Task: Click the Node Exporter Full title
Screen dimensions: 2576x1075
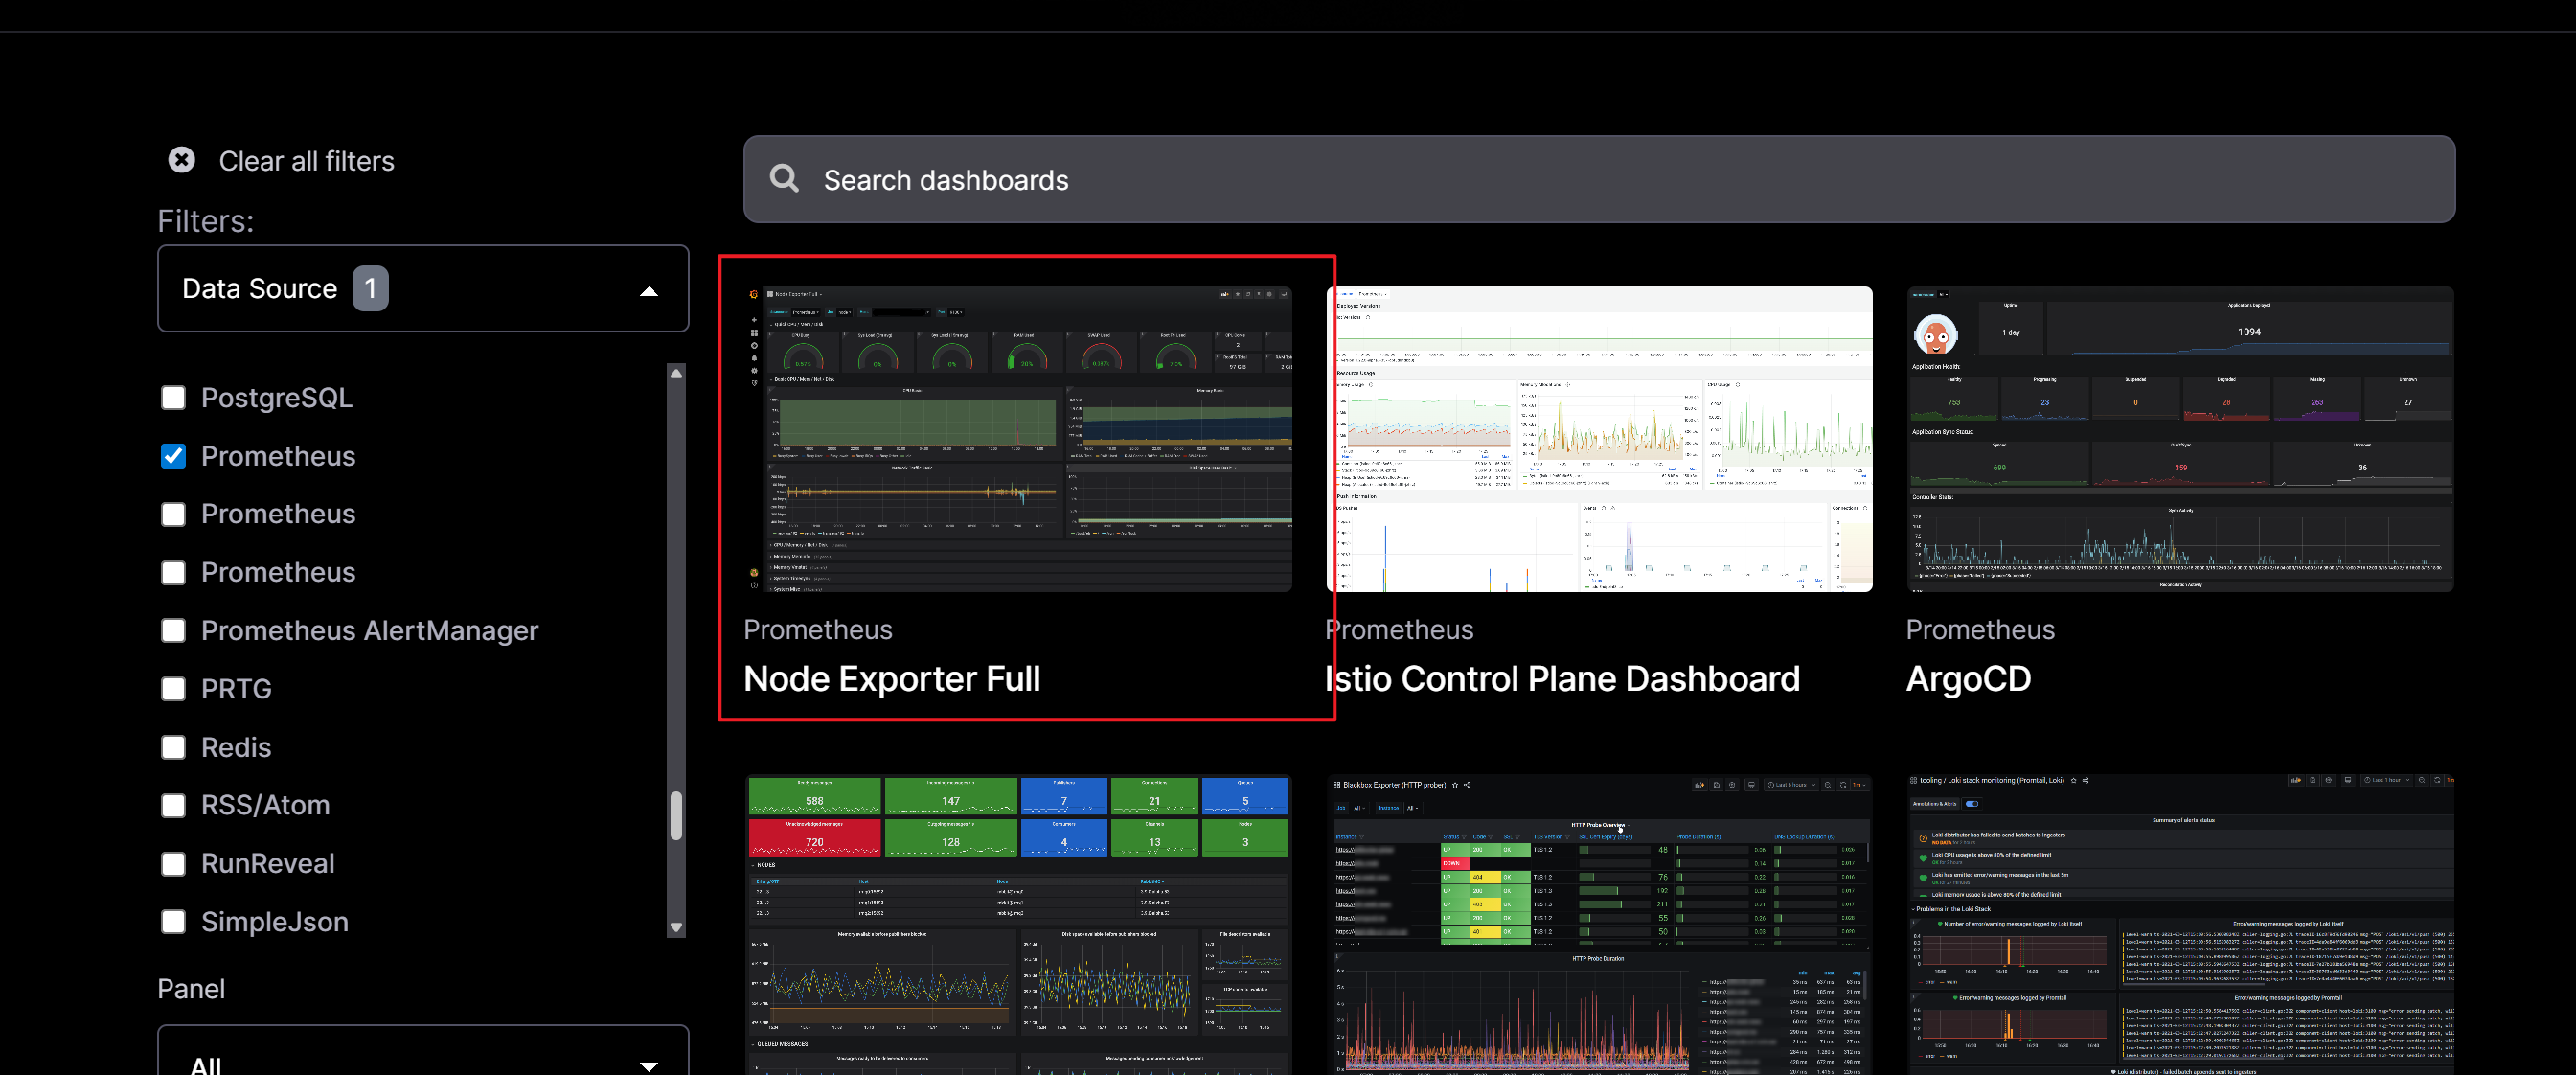Action: click(892, 679)
